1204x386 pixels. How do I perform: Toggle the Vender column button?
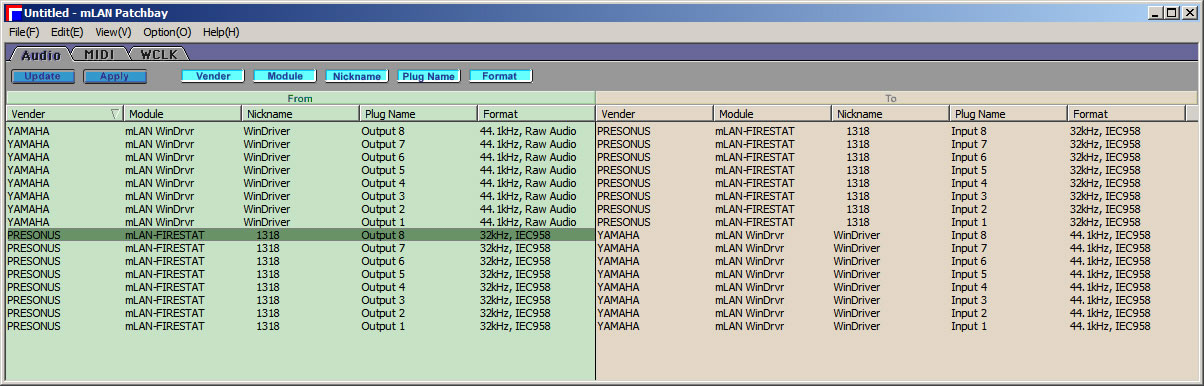click(x=213, y=76)
